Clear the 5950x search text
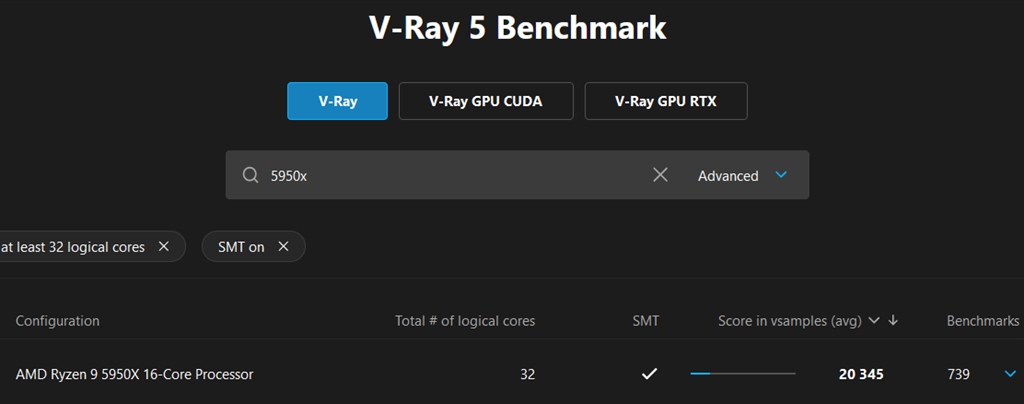 660,175
